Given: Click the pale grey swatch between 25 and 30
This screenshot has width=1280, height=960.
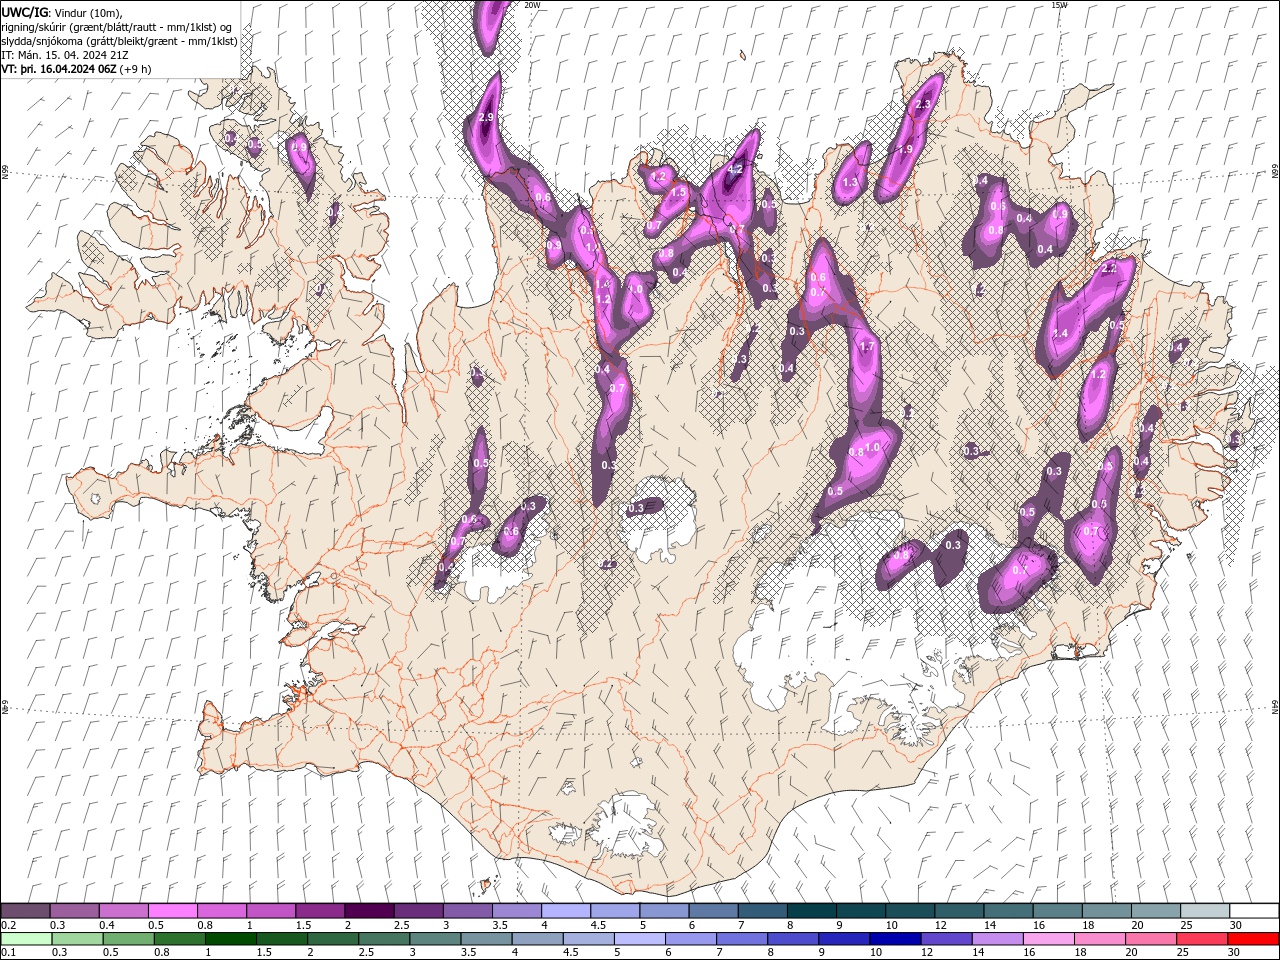Looking at the screenshot, I should click(x=1204, y=911).
